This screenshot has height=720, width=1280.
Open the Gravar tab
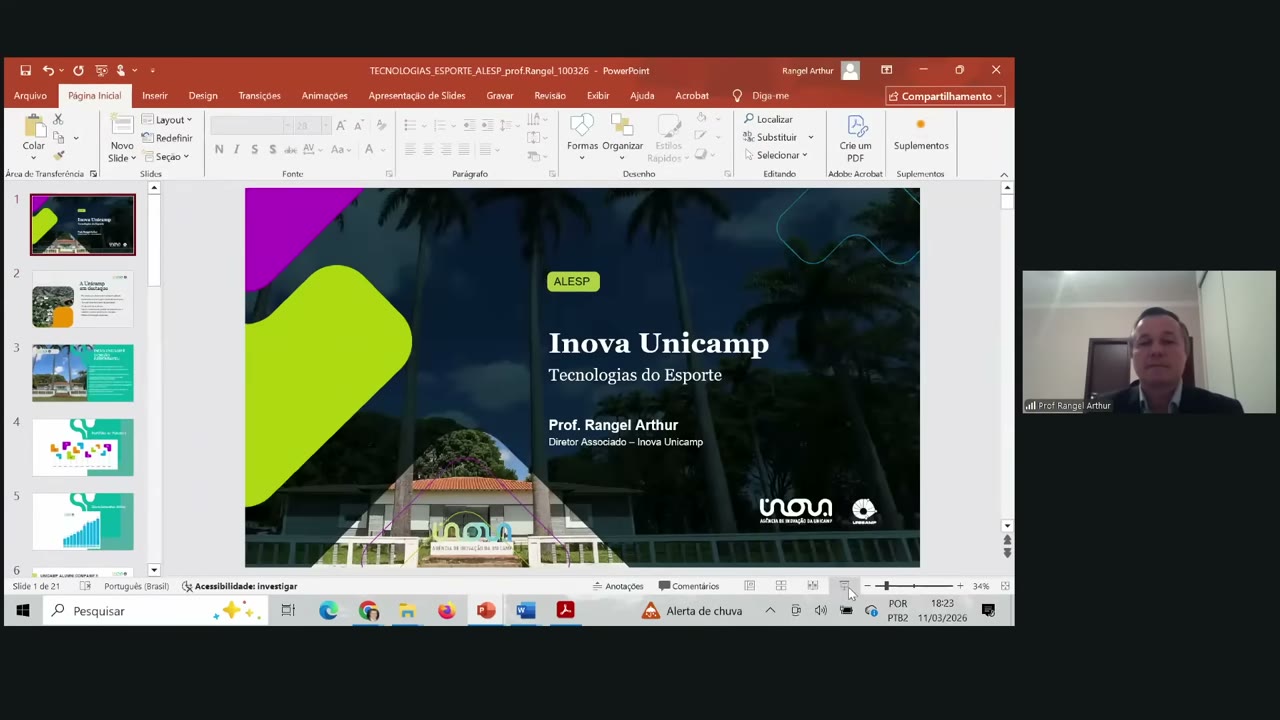pyautogui.click(x=500, y=96)
